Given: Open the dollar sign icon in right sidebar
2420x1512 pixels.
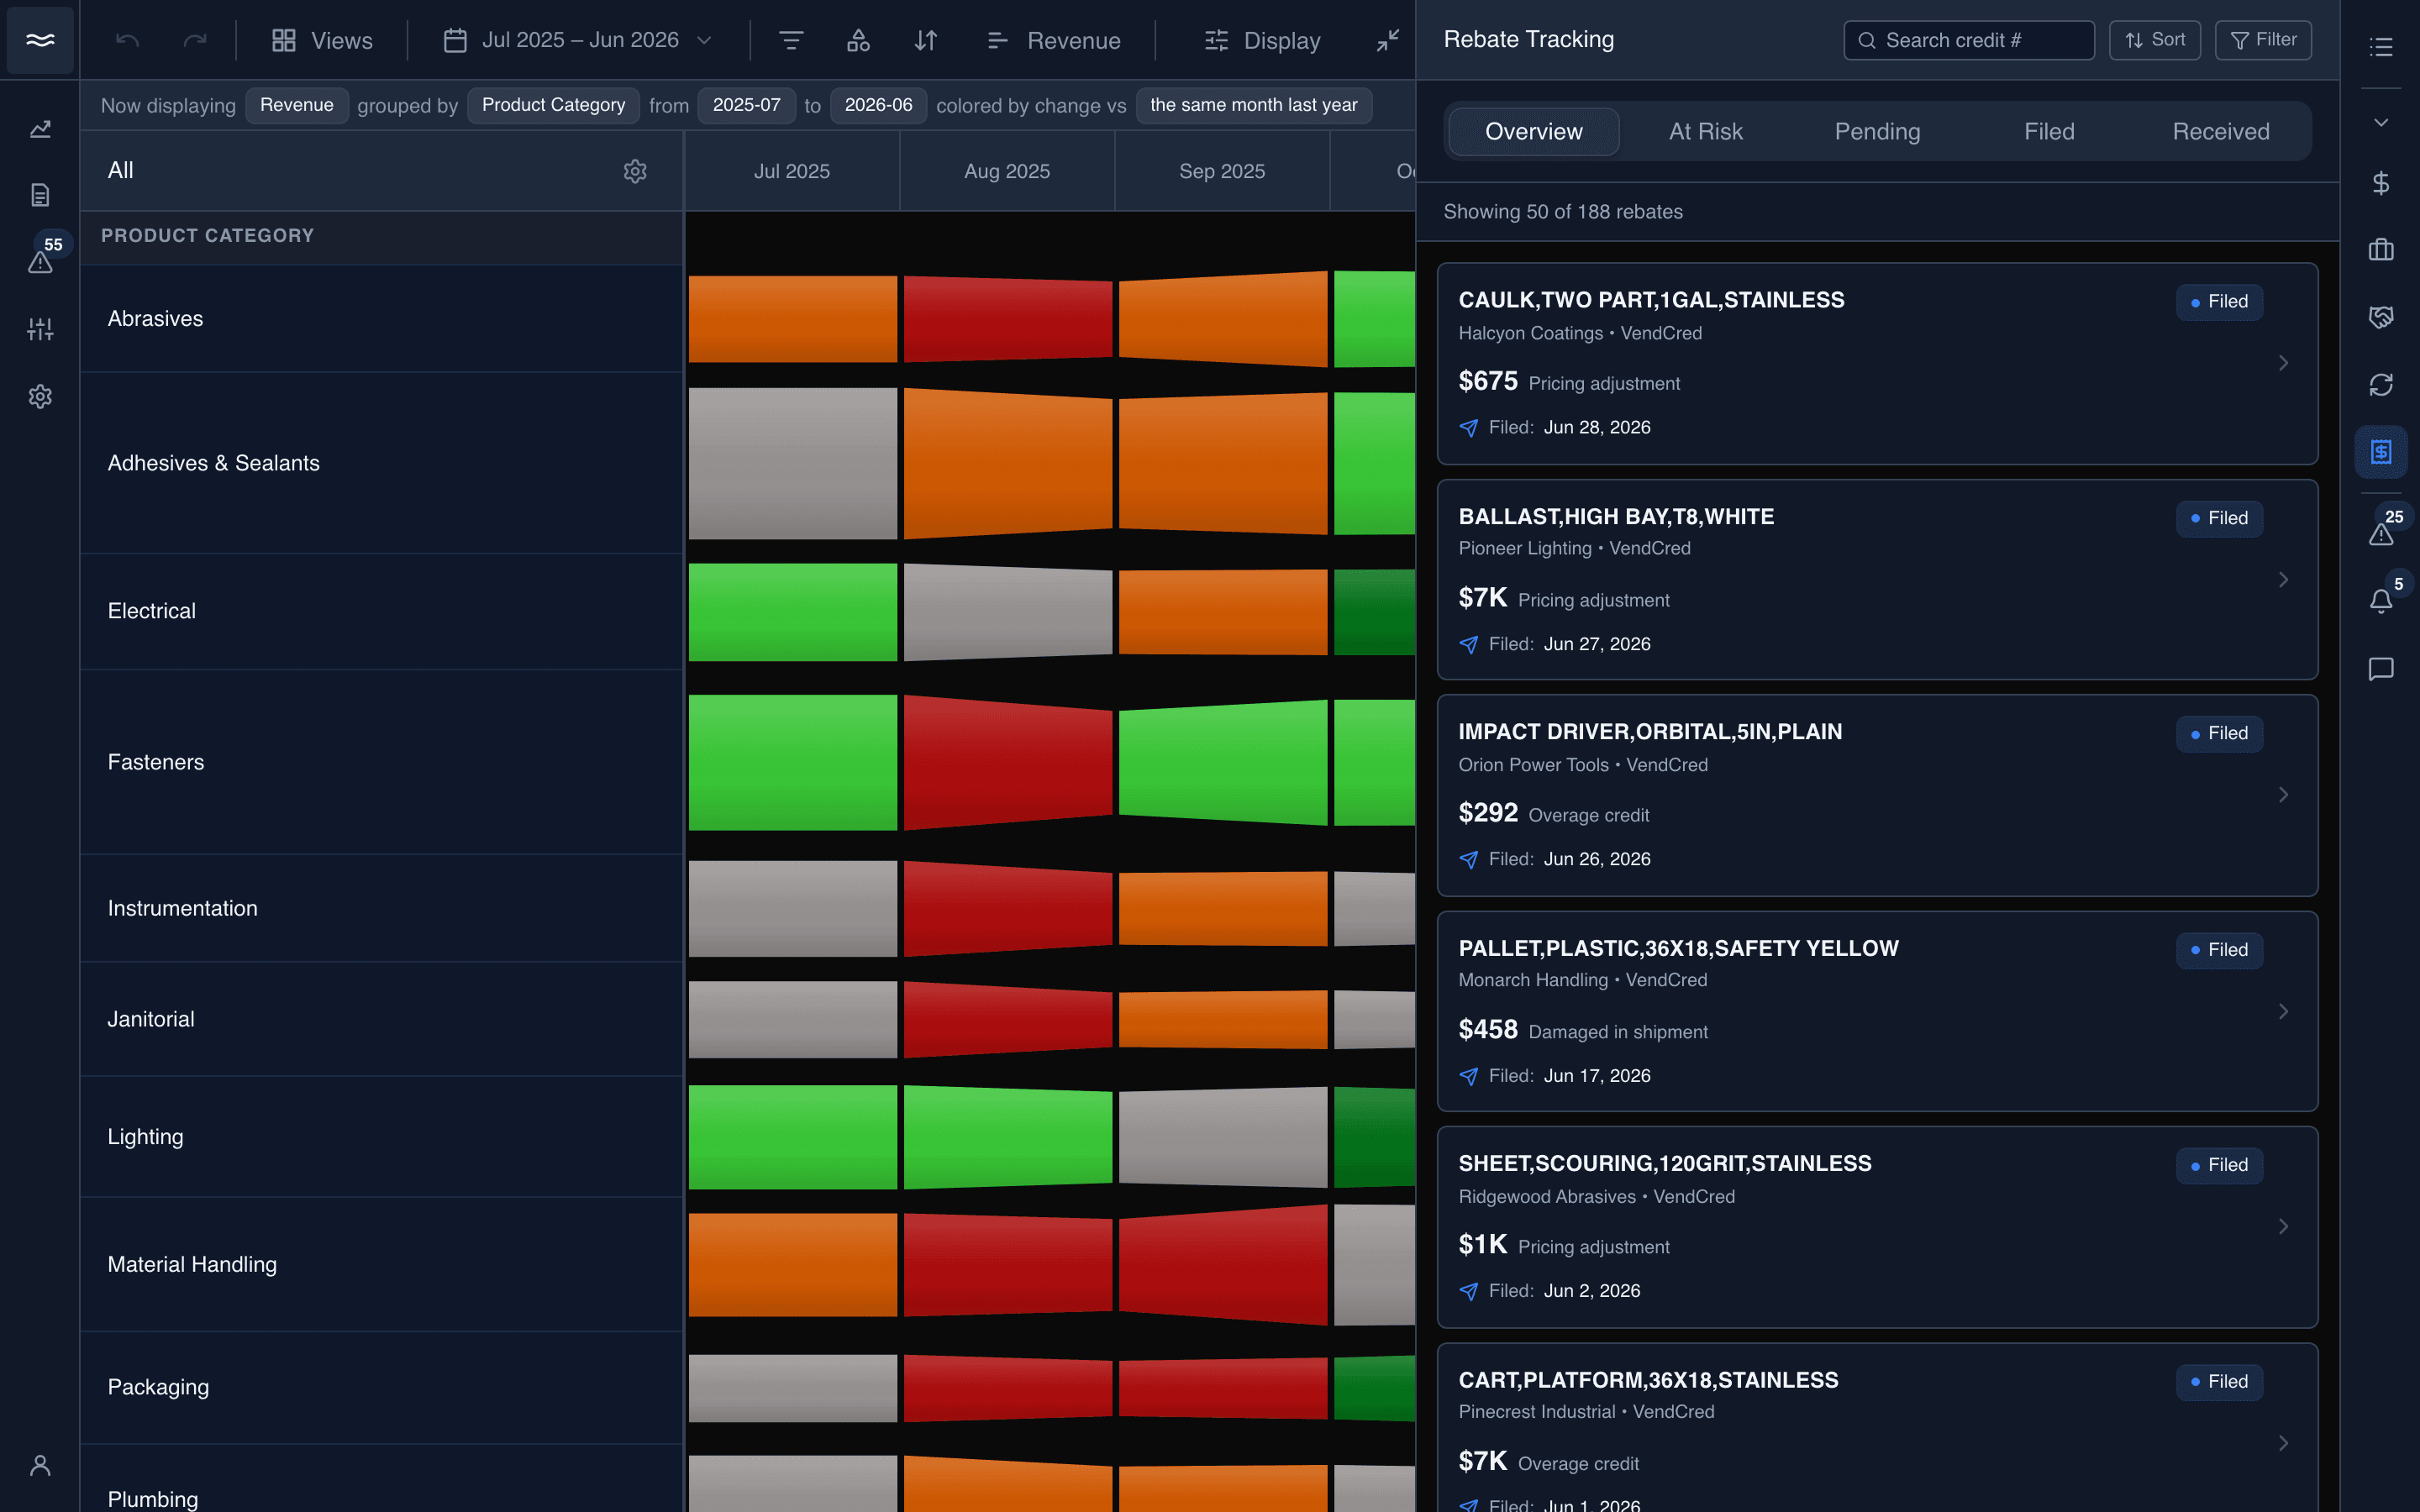Looking at the screenshot, I should 2381,183.
